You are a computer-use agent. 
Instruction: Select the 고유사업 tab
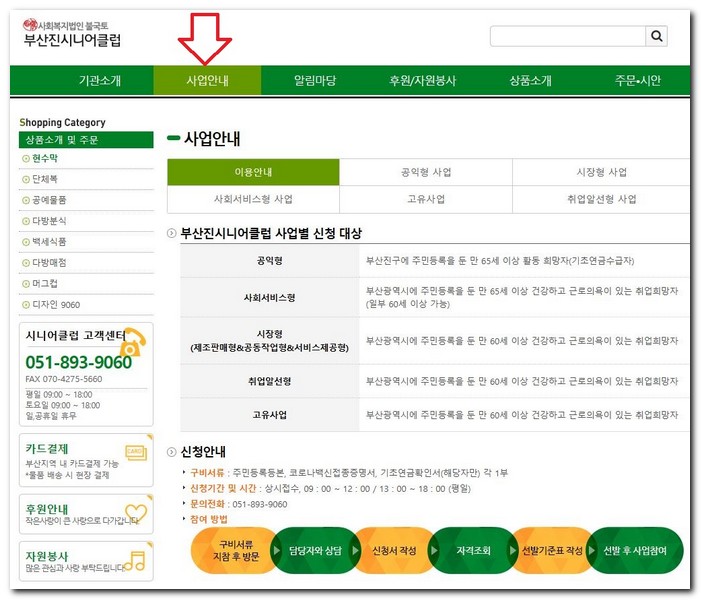click(426, 199)
